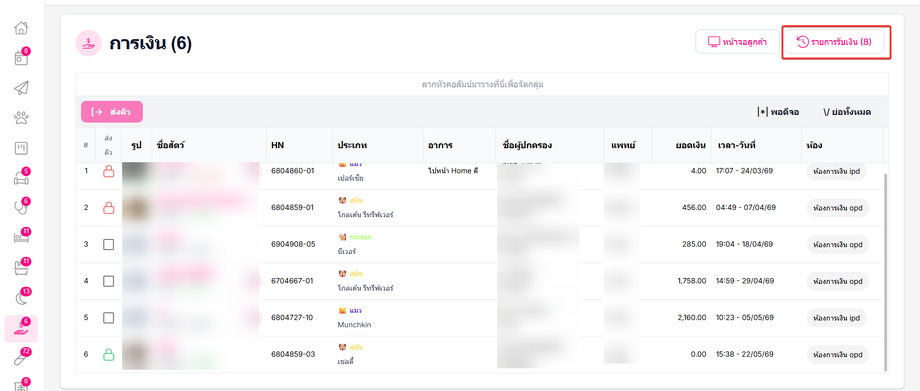Click the amount 285.00

695,244
